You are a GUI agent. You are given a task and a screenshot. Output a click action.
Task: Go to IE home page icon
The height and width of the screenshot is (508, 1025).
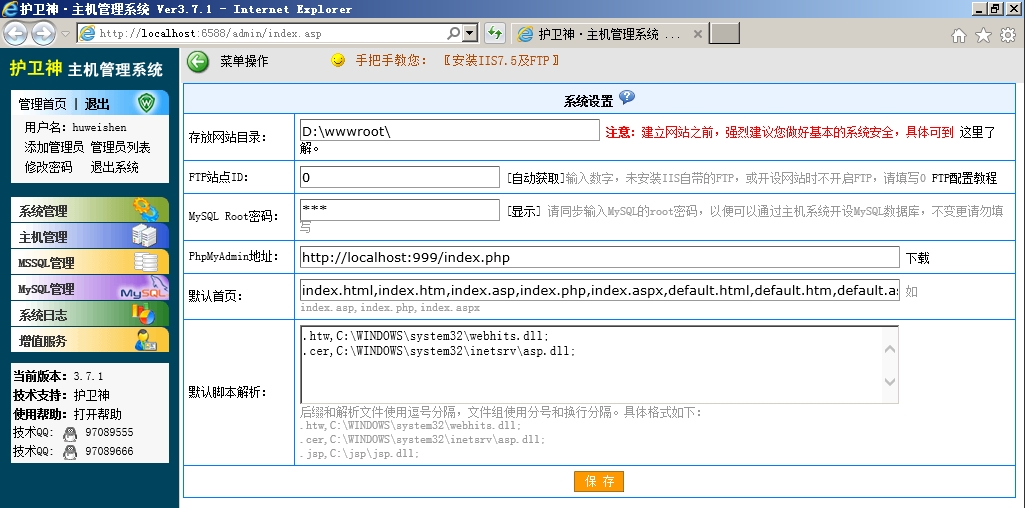(x=959, y=35)
